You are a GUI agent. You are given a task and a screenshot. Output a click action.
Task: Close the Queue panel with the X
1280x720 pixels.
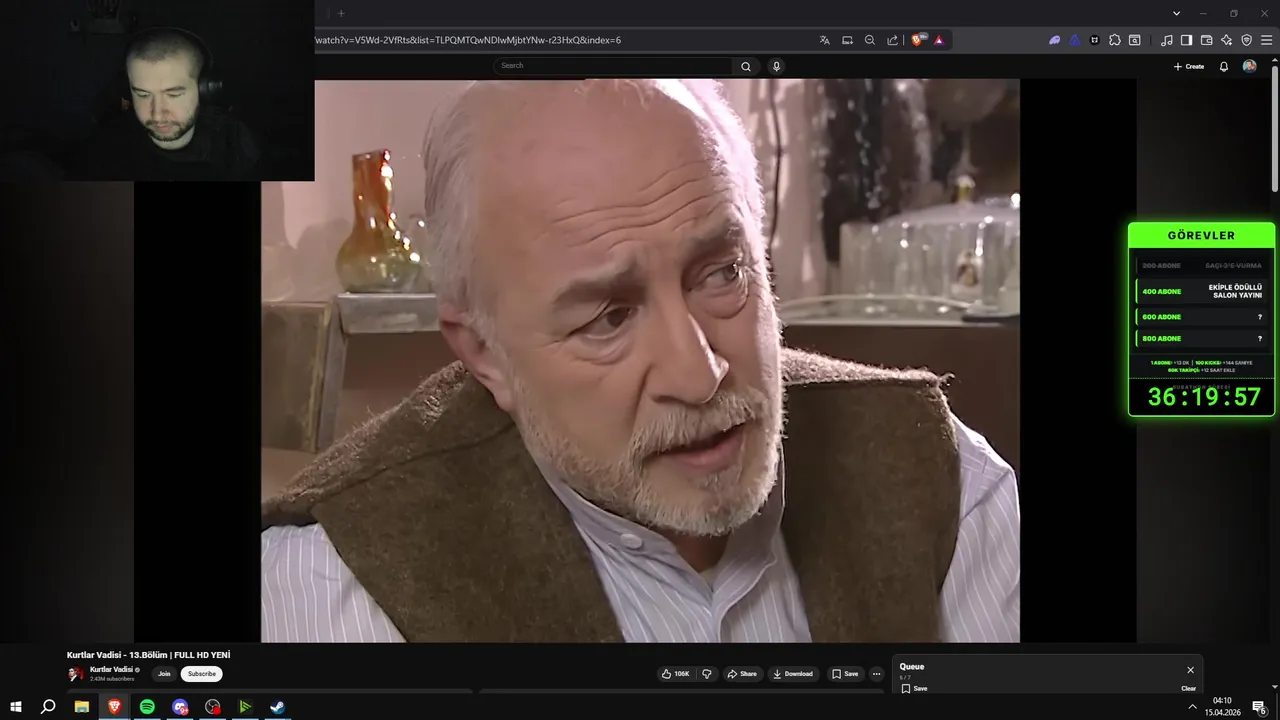[x=1190, y=670]
